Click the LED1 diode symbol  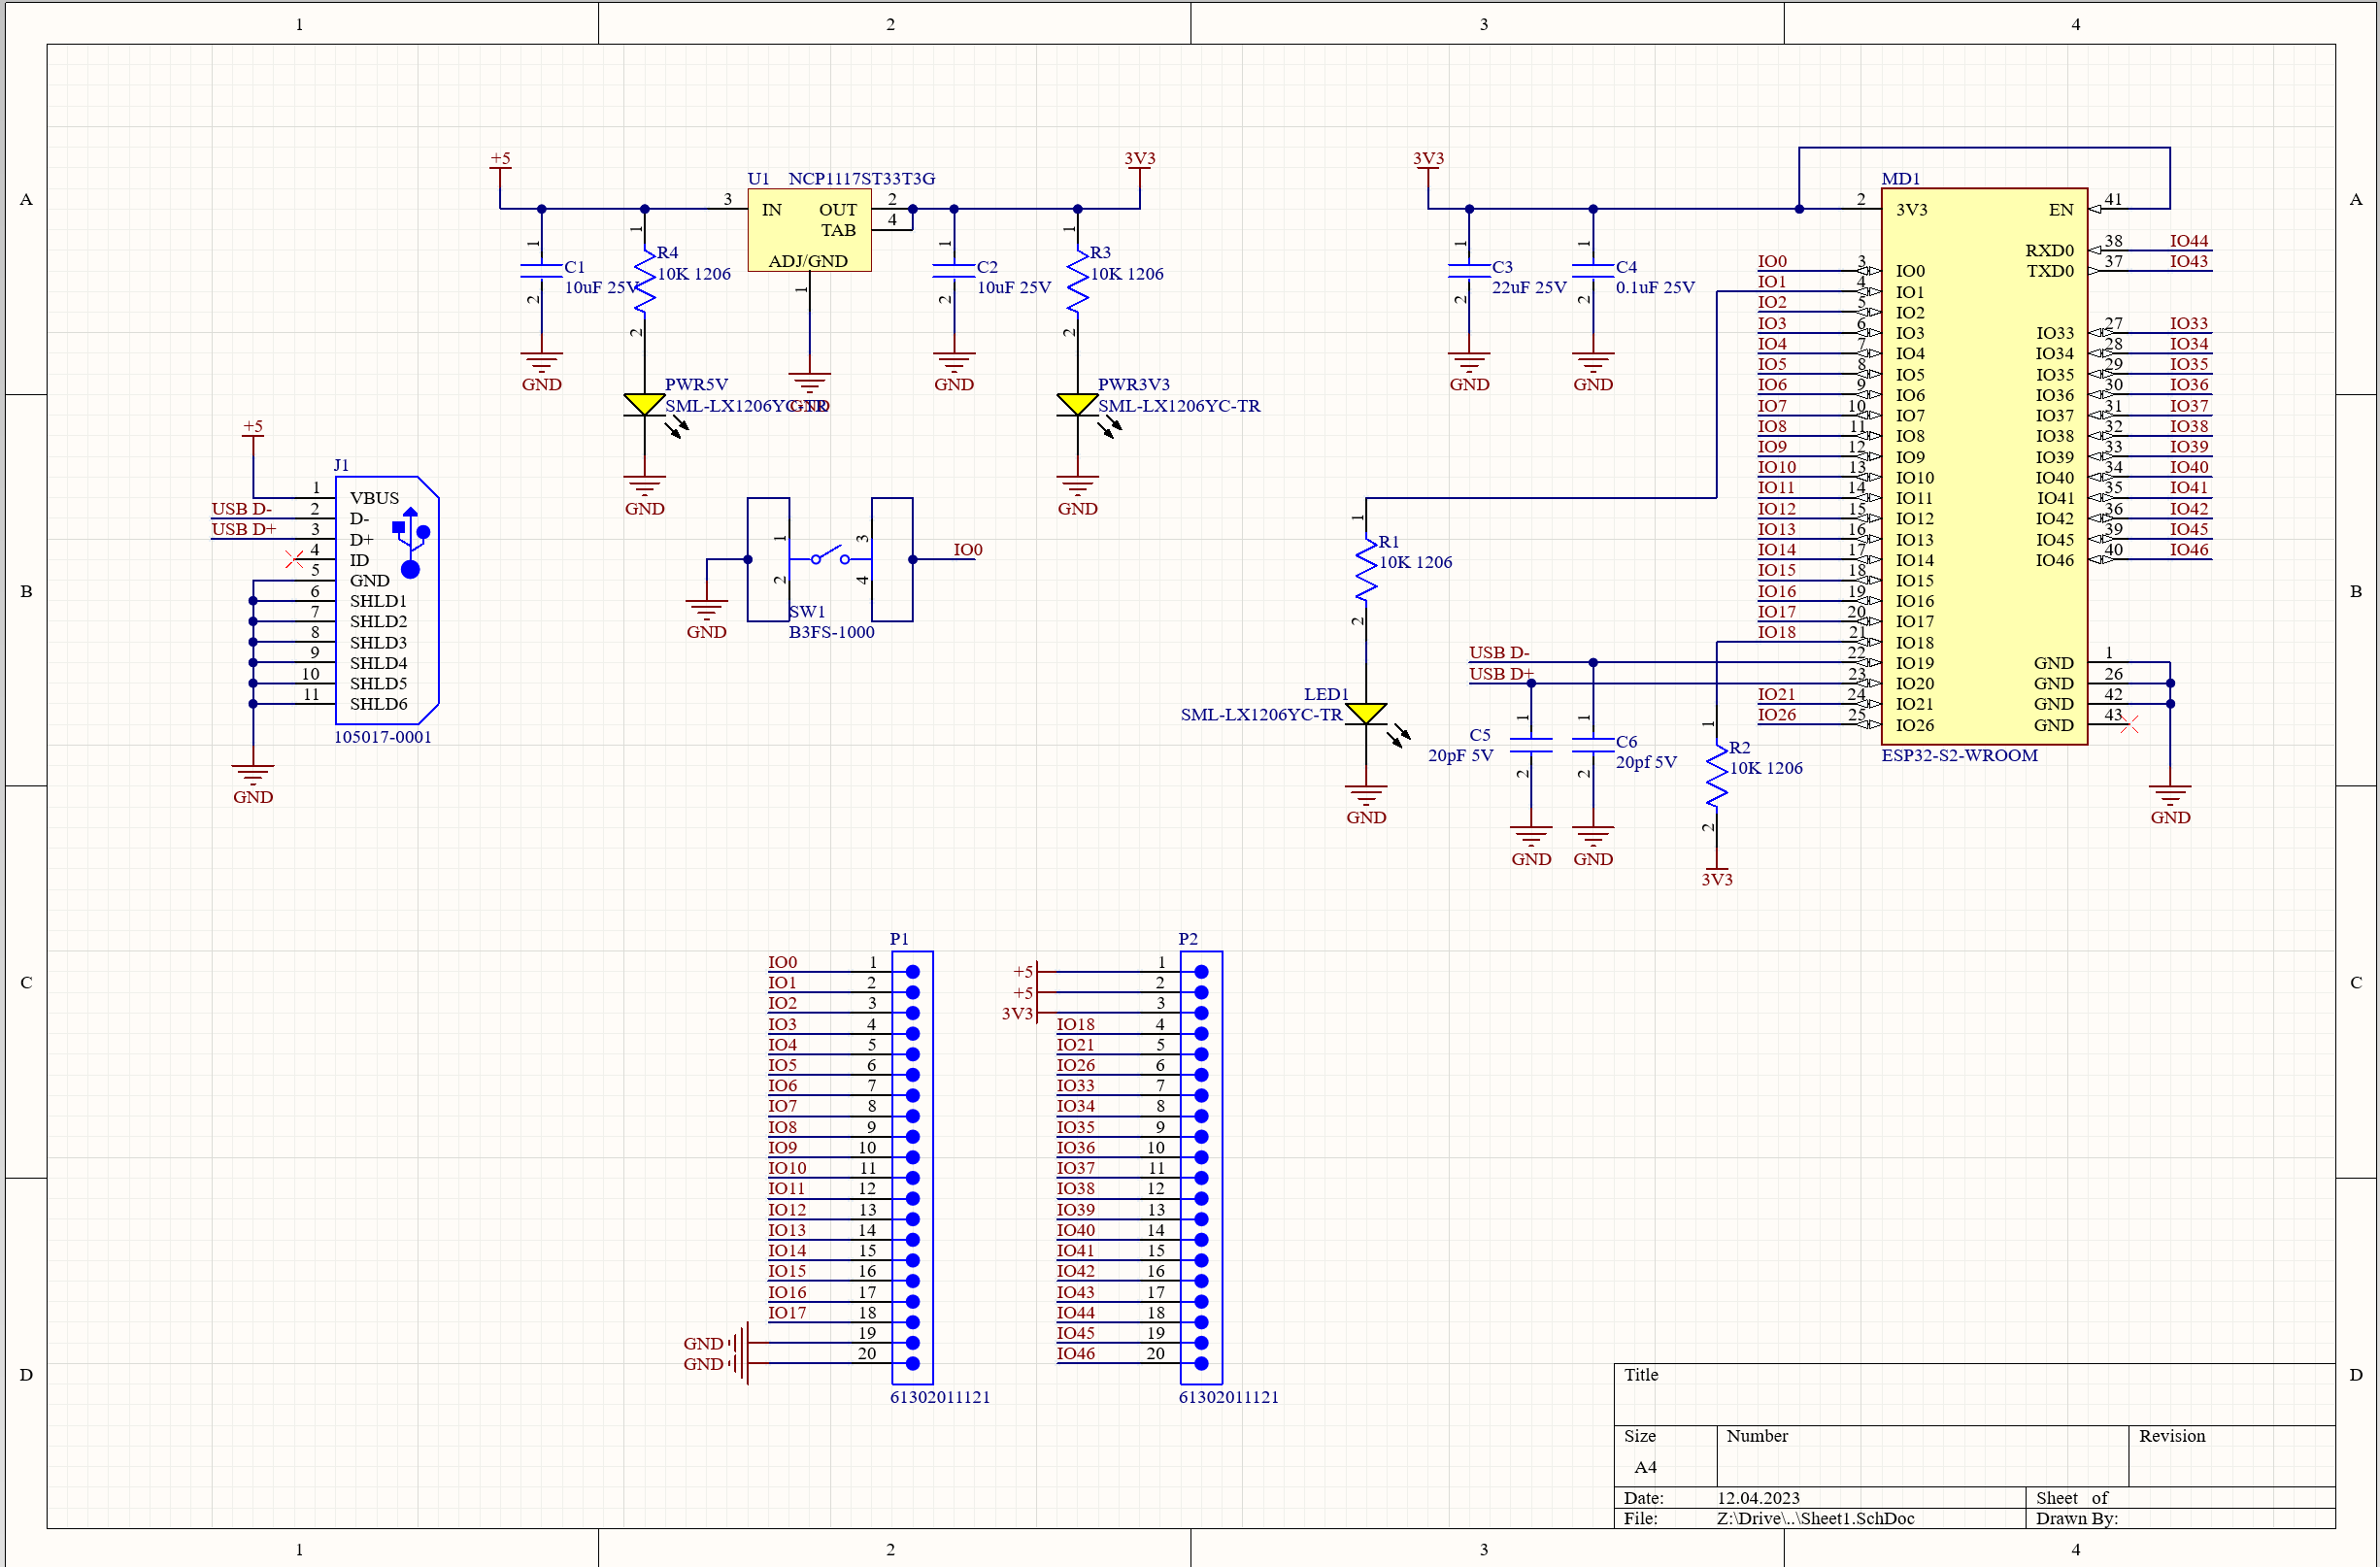[1365, 714]
